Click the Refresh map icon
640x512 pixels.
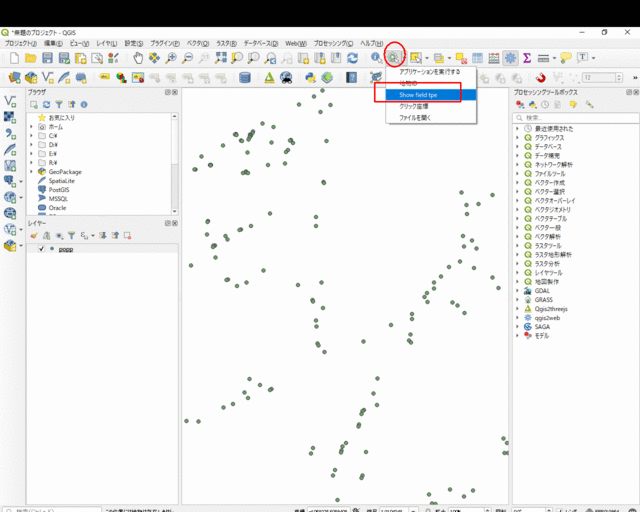click(353, 58)
